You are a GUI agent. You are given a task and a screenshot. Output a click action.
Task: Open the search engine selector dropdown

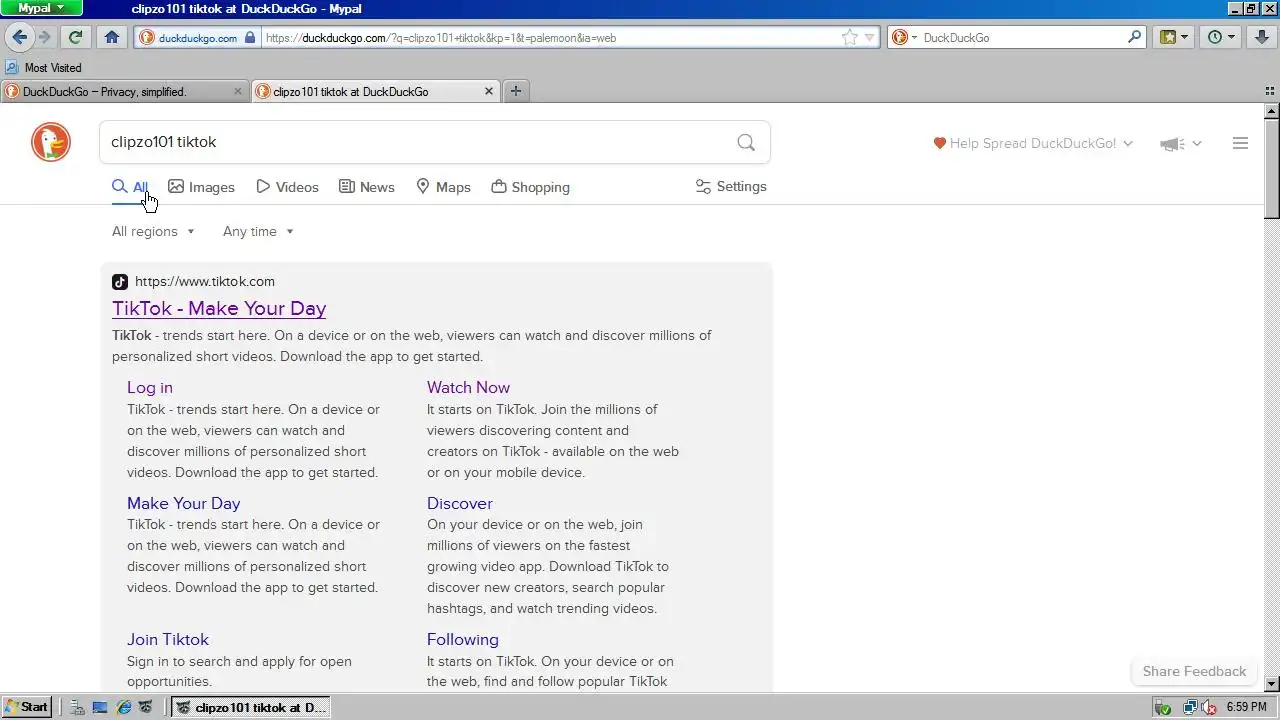[903, 38]
